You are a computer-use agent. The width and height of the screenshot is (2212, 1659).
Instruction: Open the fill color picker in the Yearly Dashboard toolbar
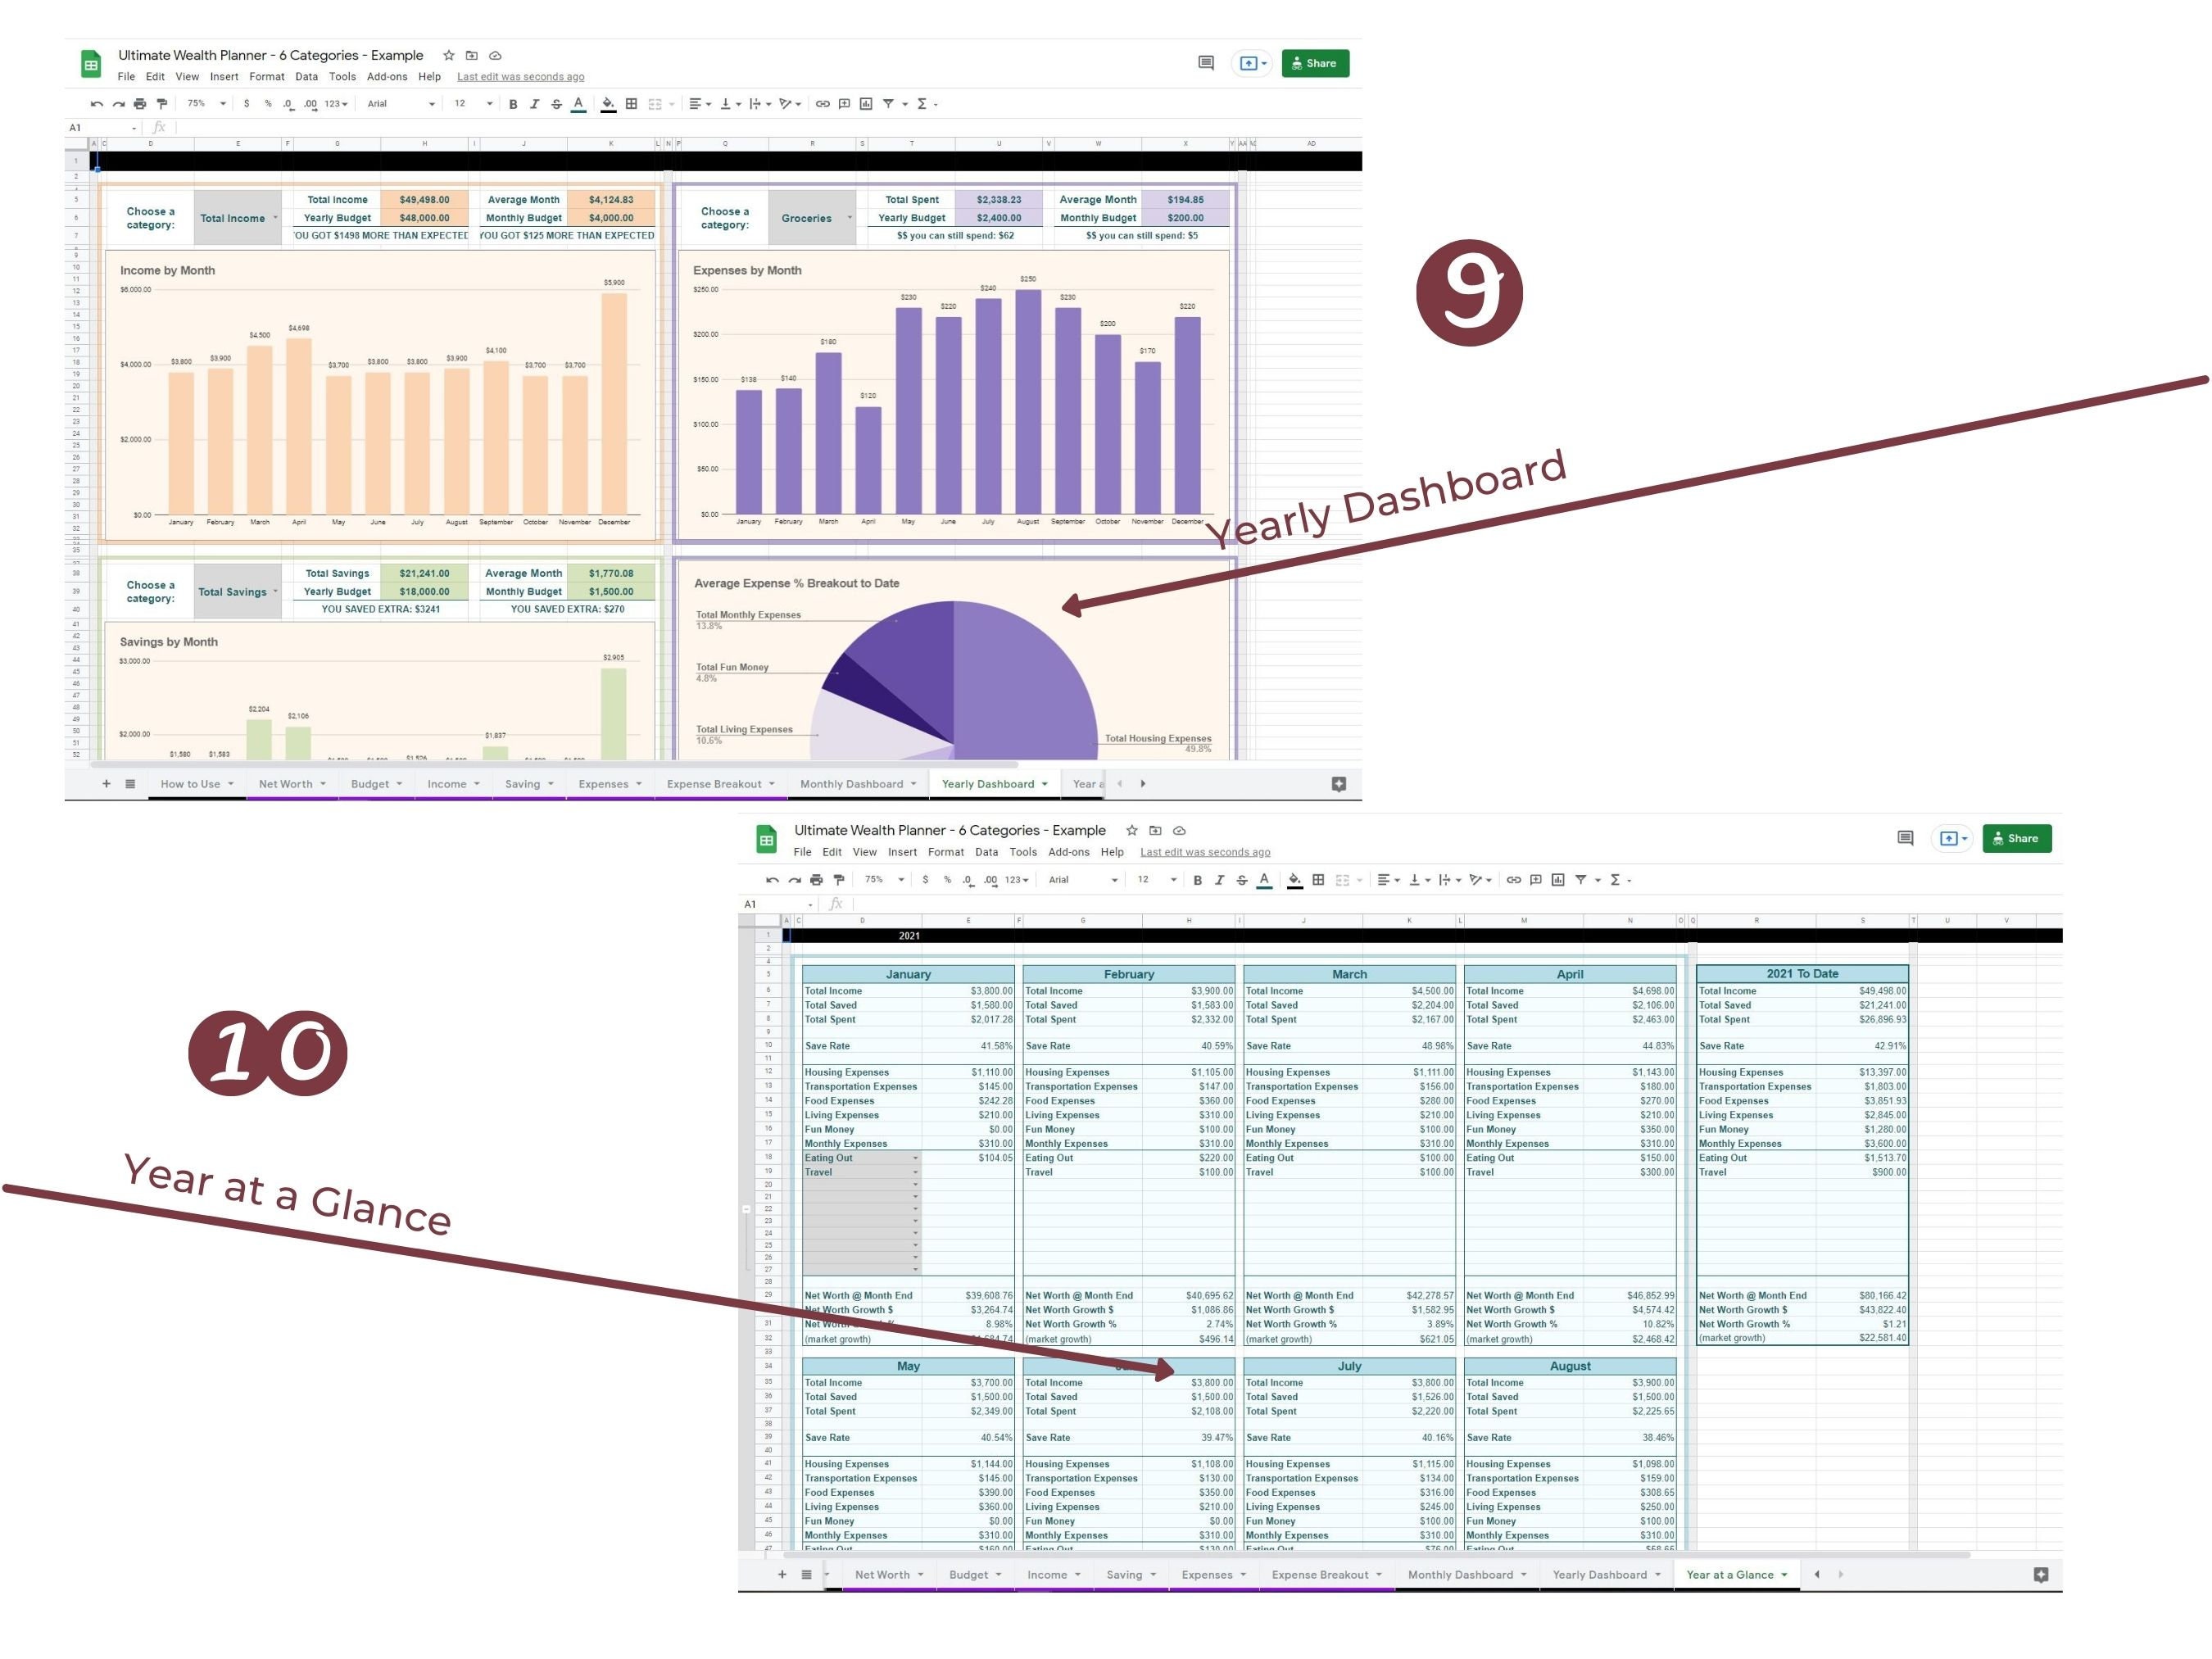click(608, 104)
